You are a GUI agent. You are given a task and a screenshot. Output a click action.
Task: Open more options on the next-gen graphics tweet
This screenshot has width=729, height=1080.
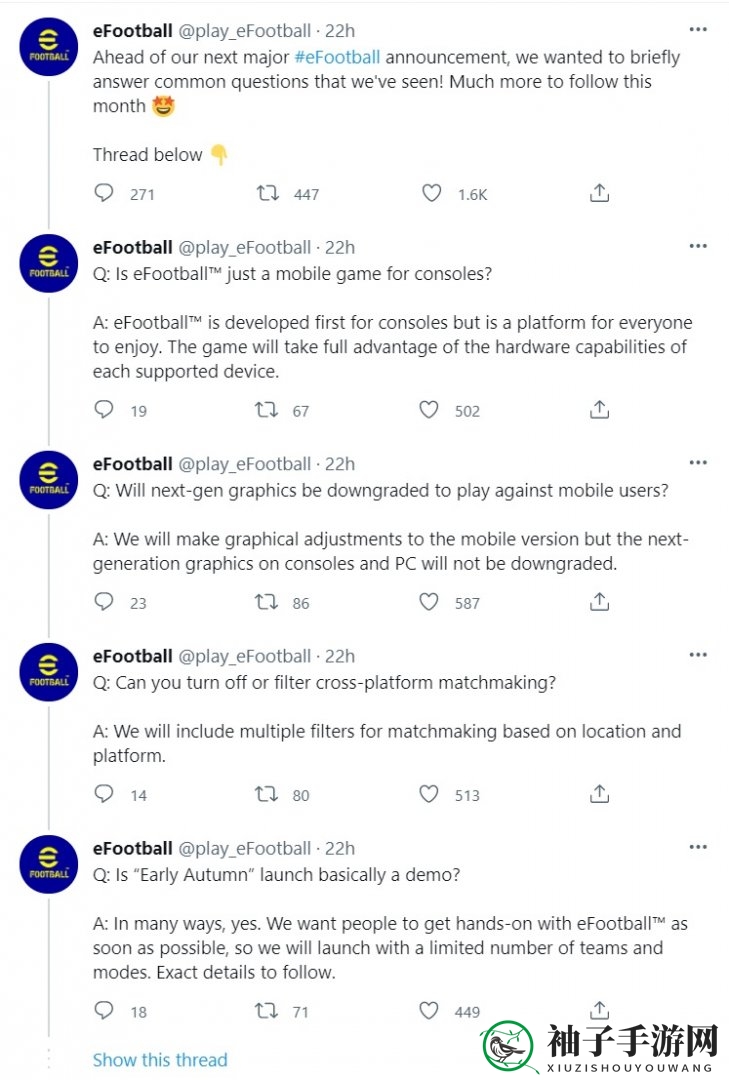coord(698,462)
